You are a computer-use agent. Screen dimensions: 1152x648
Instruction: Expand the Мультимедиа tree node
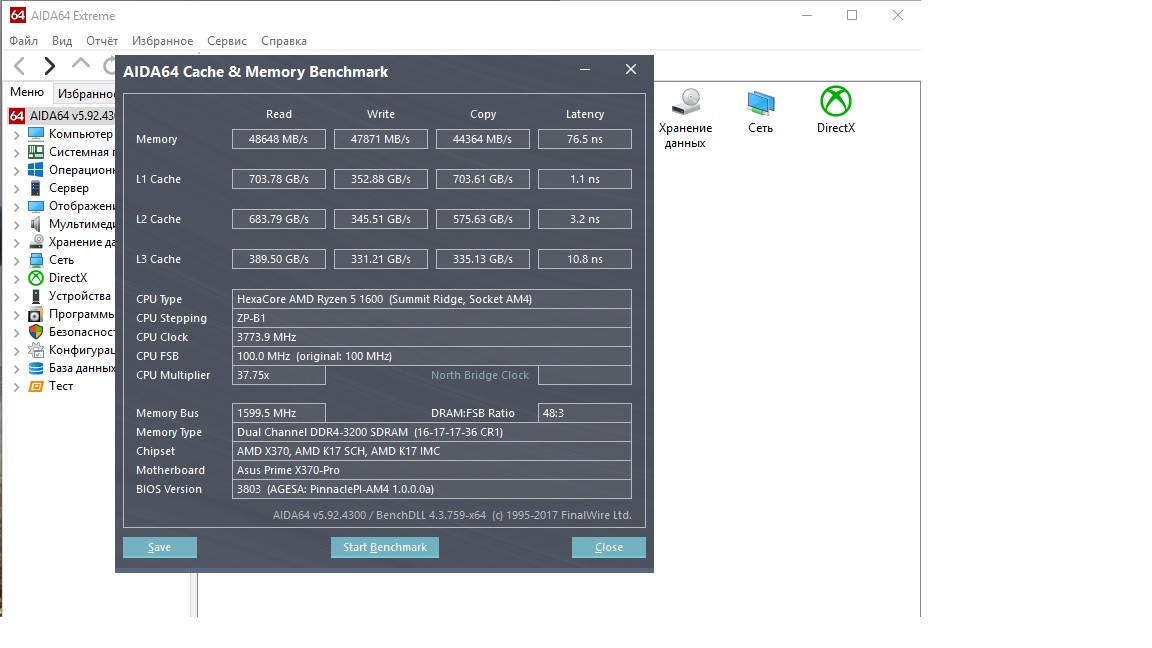click(16, 225)
